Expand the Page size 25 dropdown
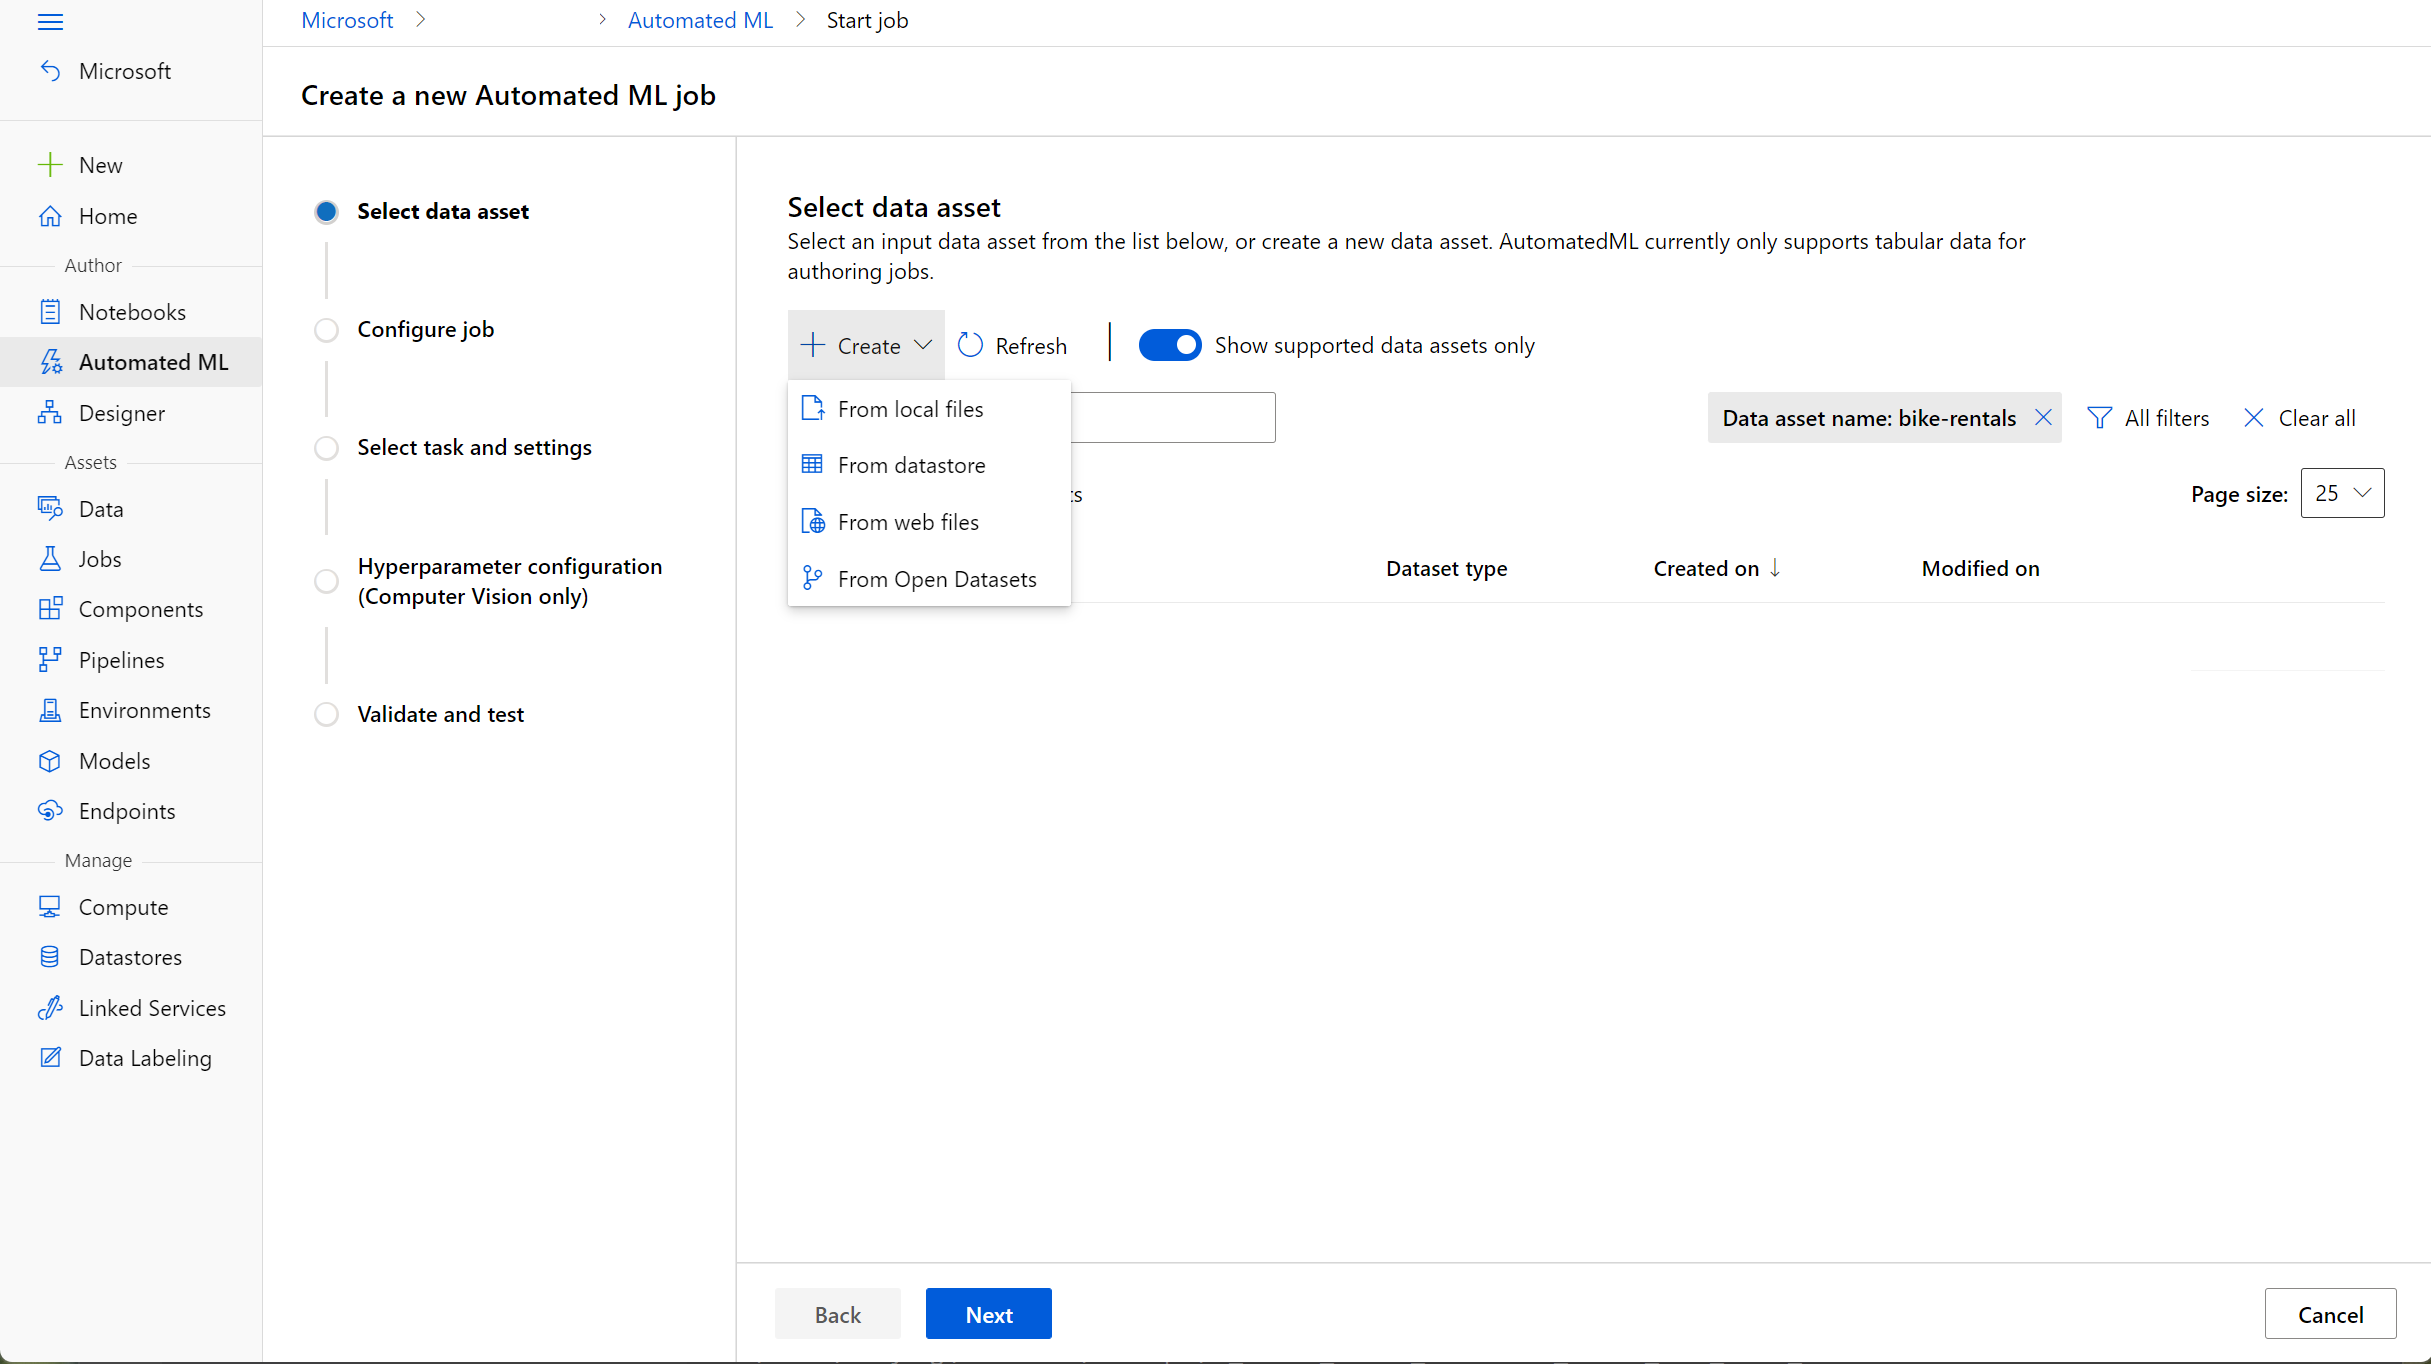 2342,493
